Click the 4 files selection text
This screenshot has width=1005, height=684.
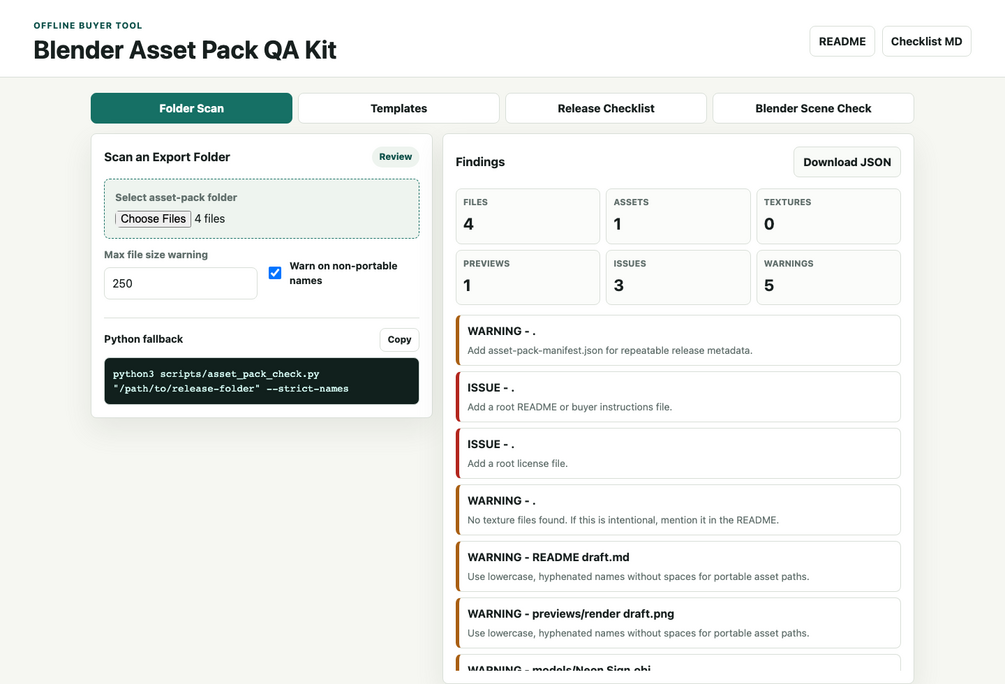210,219
